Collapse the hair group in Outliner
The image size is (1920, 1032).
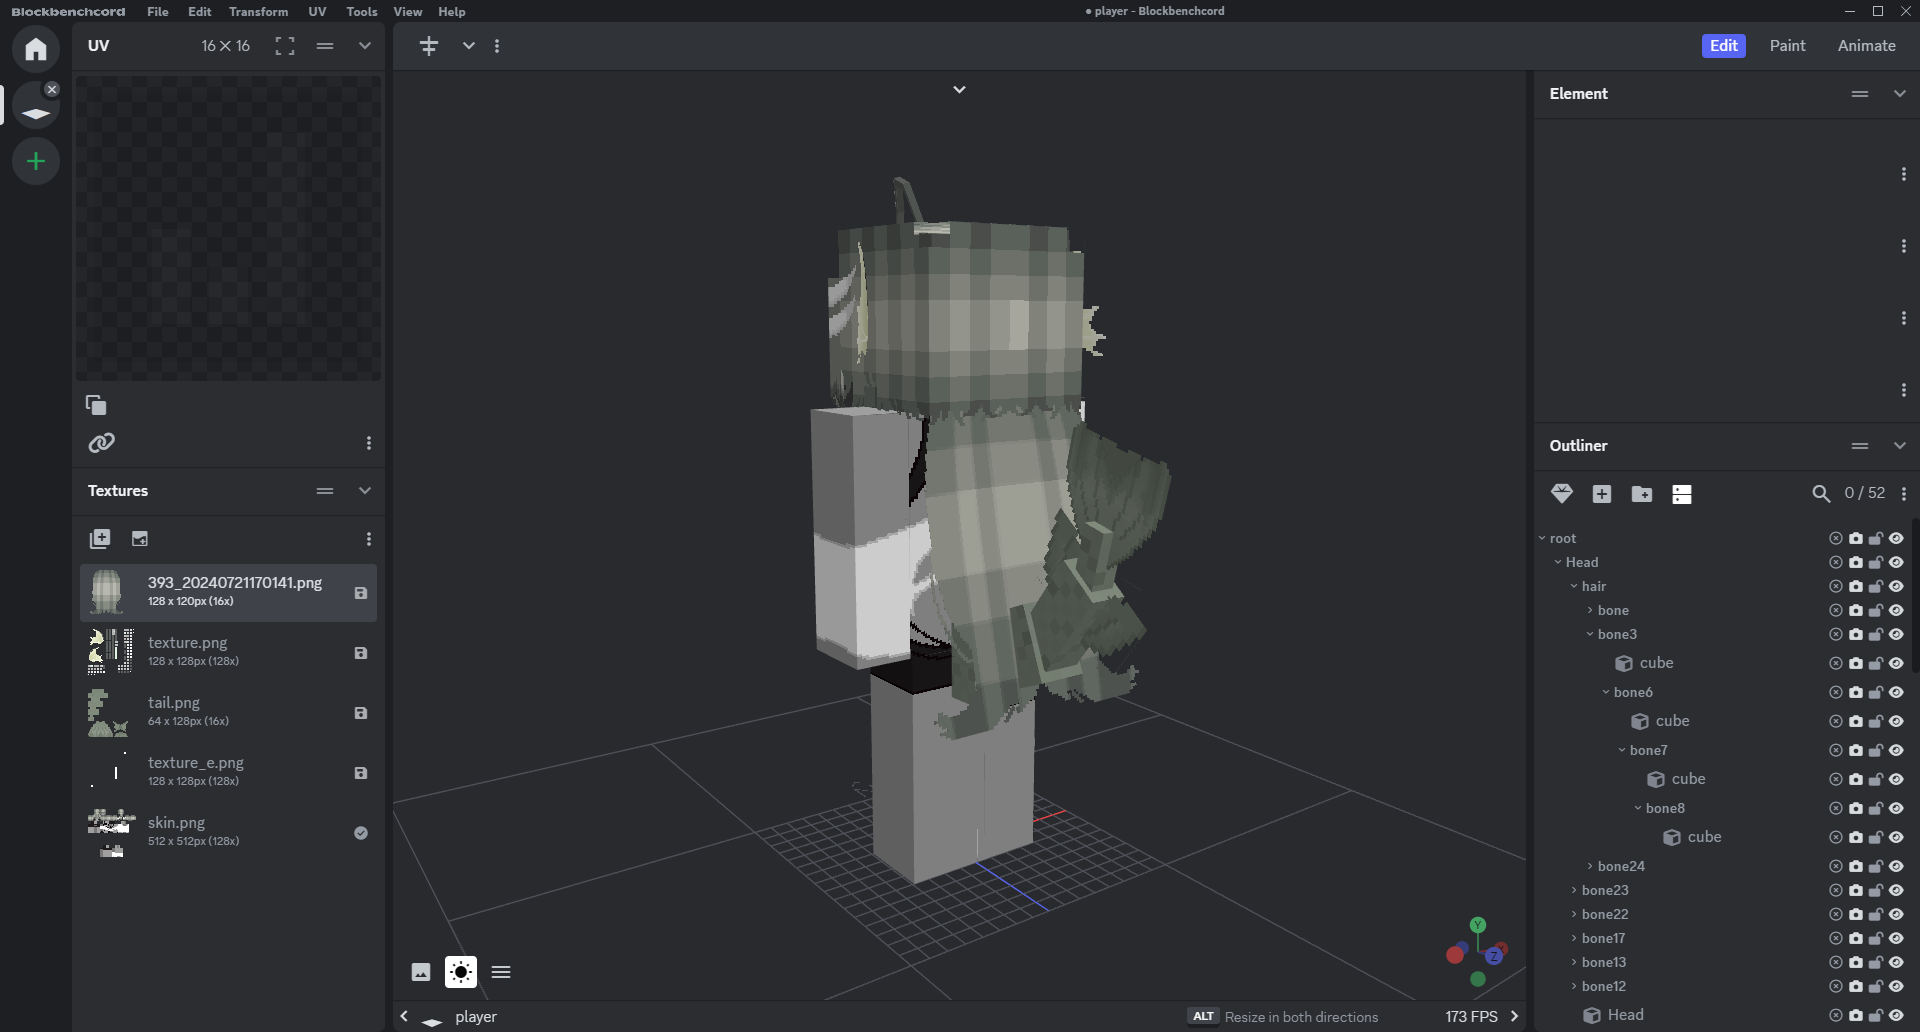coord(1574,586)
